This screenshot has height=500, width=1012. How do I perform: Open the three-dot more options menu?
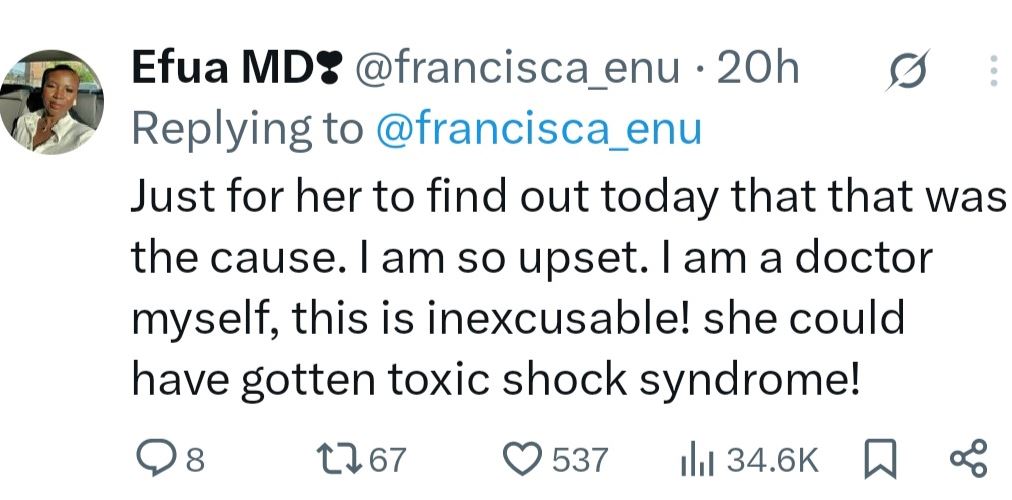(993, 70)
